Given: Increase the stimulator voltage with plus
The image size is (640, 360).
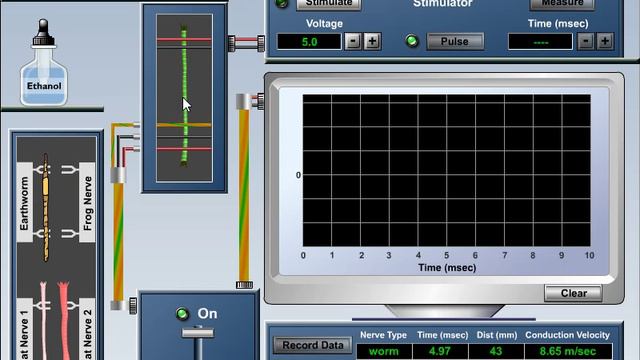Looking at the screenshot, I should point(372,42).
